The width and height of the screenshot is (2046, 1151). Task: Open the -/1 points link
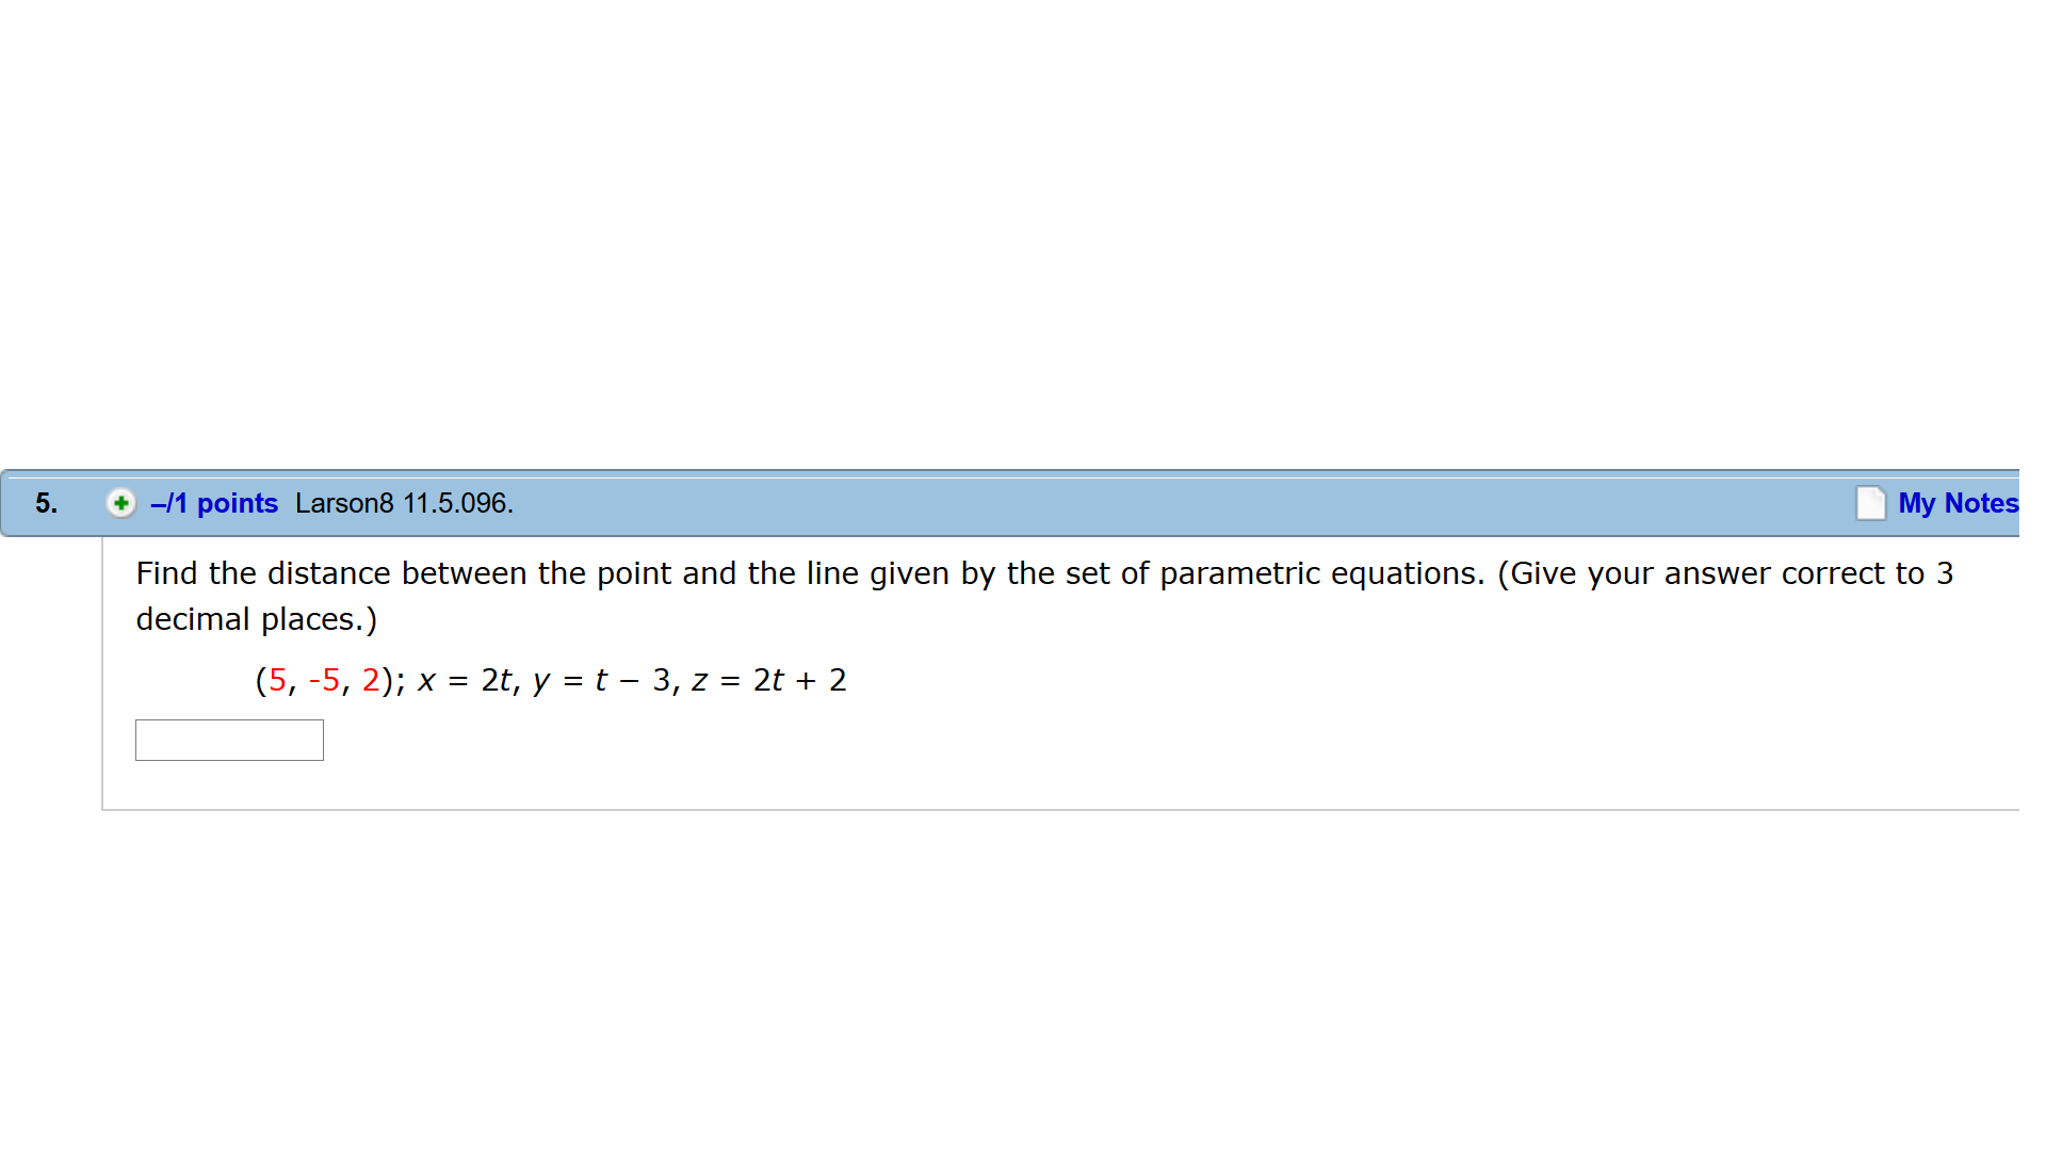pyautogui.click(x=213, y=503)
